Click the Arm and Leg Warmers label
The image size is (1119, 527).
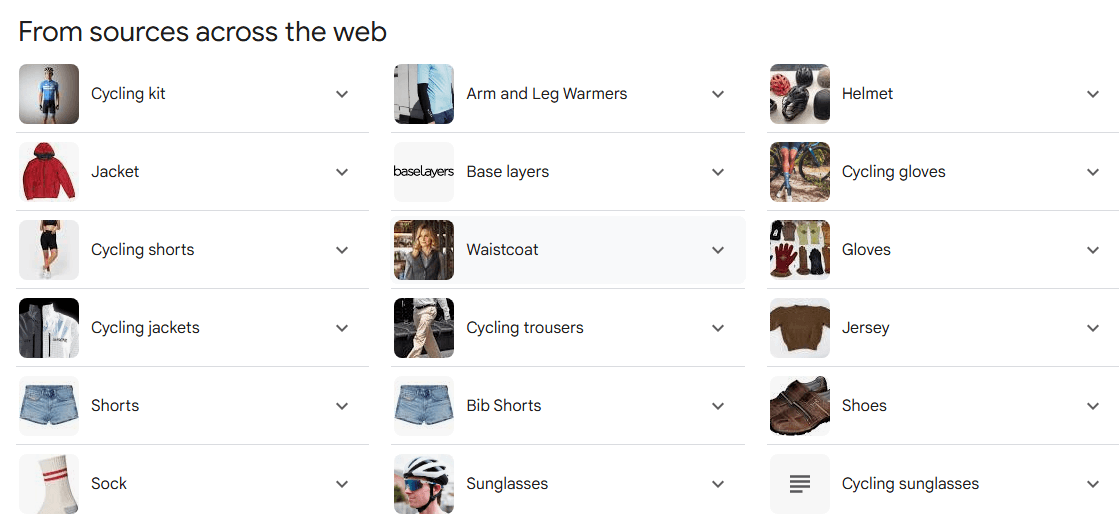tap(547, 94)
